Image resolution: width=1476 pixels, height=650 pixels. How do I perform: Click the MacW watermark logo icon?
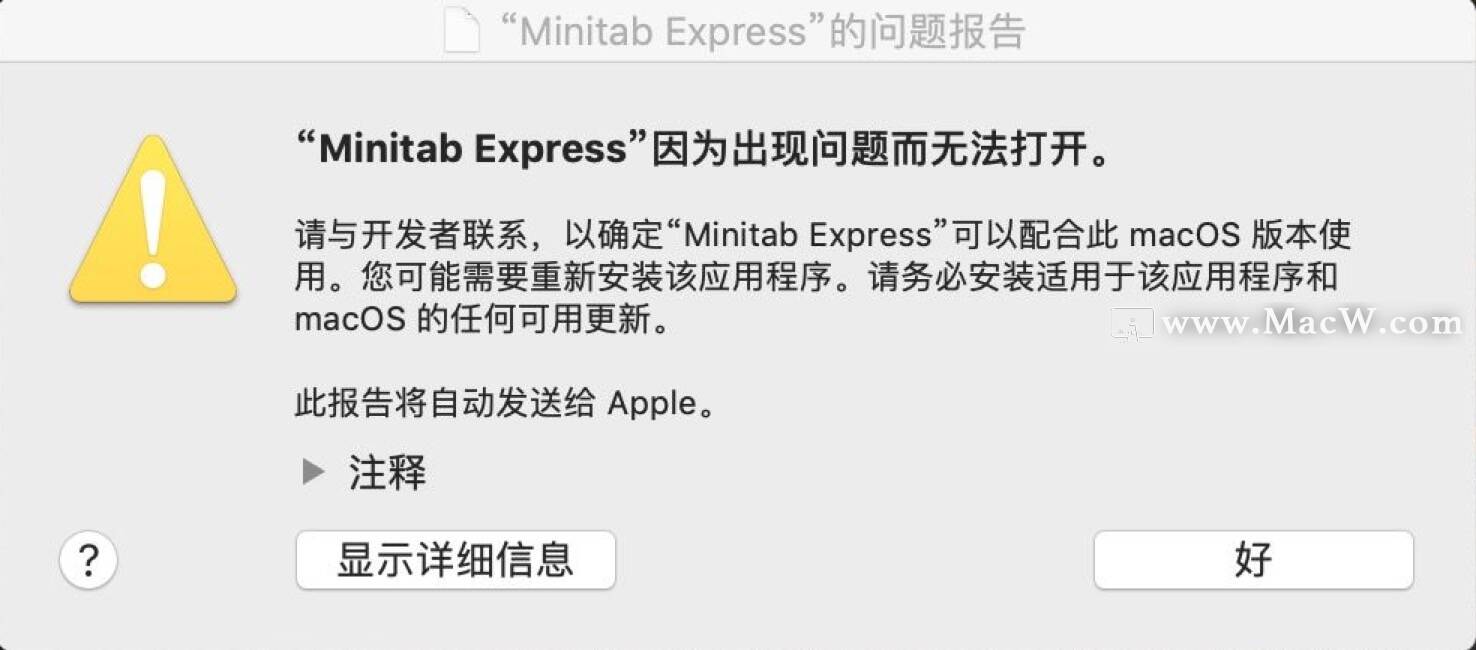click(1132, 324)
